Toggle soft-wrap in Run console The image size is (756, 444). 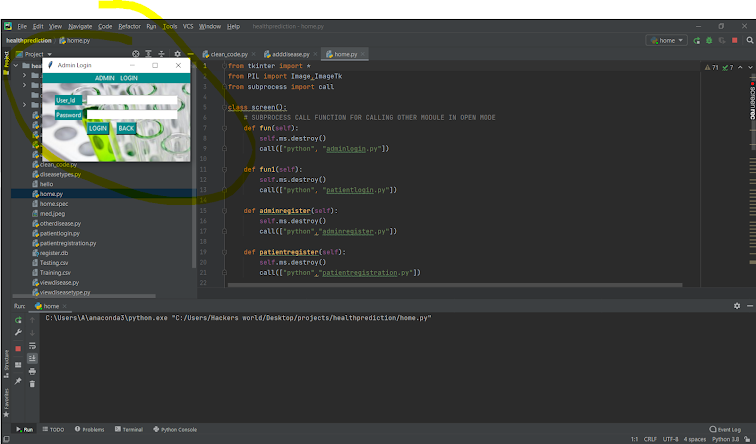coord(32,346)
